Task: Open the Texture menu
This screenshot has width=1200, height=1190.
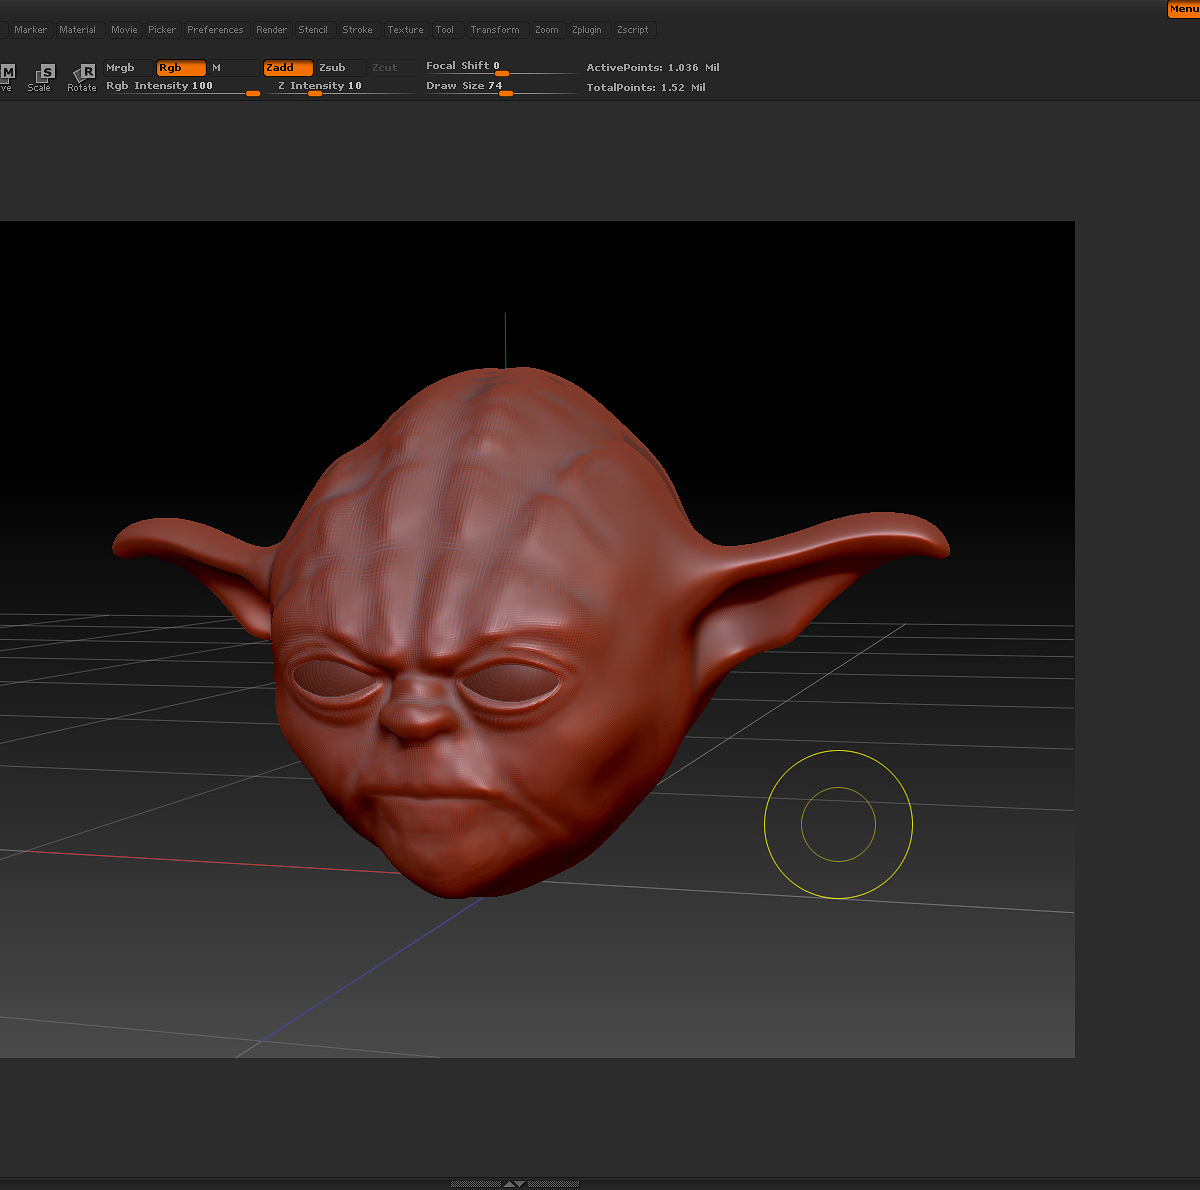Action: tap(405, 30)
